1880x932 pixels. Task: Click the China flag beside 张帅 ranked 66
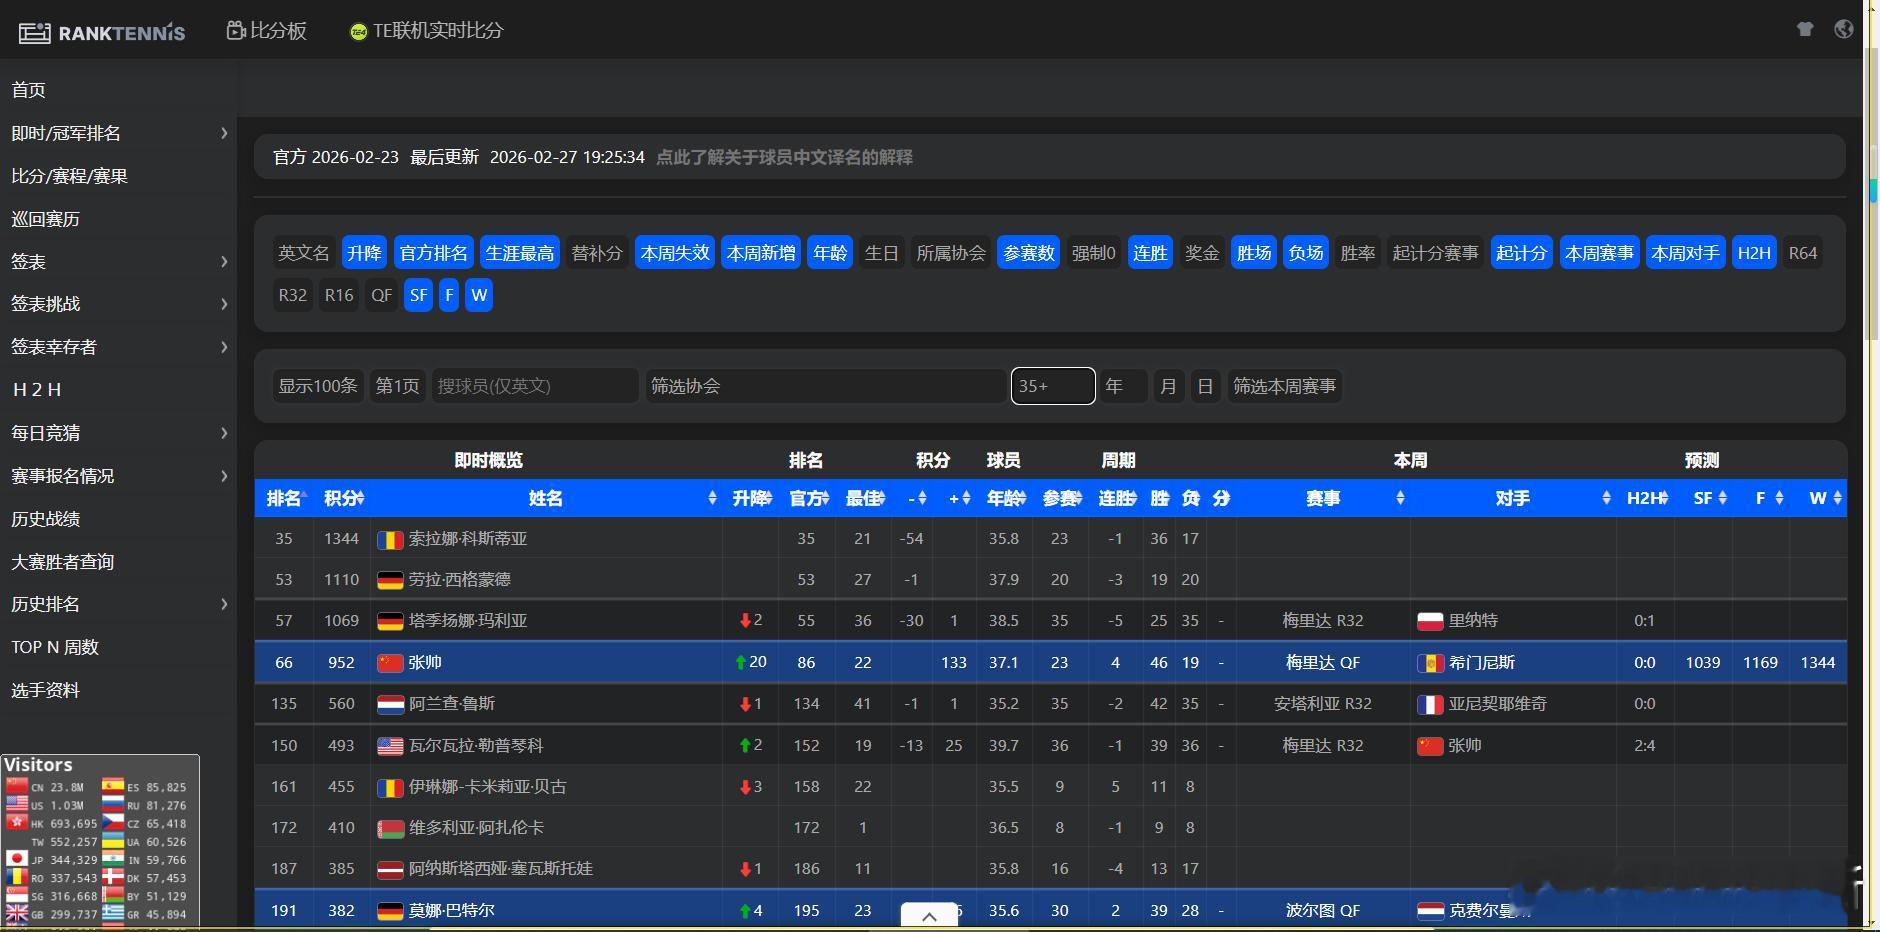(390, 663)
